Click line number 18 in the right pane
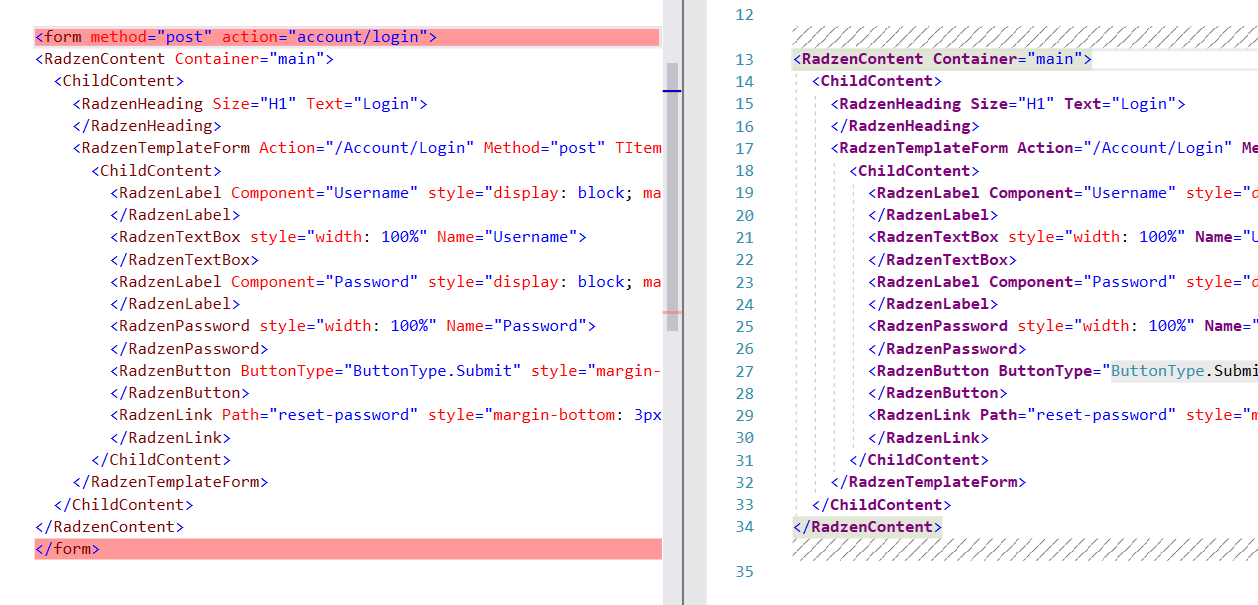Image resolution: width=1258 pixels, height=605 pixels. tap(744, 170)
